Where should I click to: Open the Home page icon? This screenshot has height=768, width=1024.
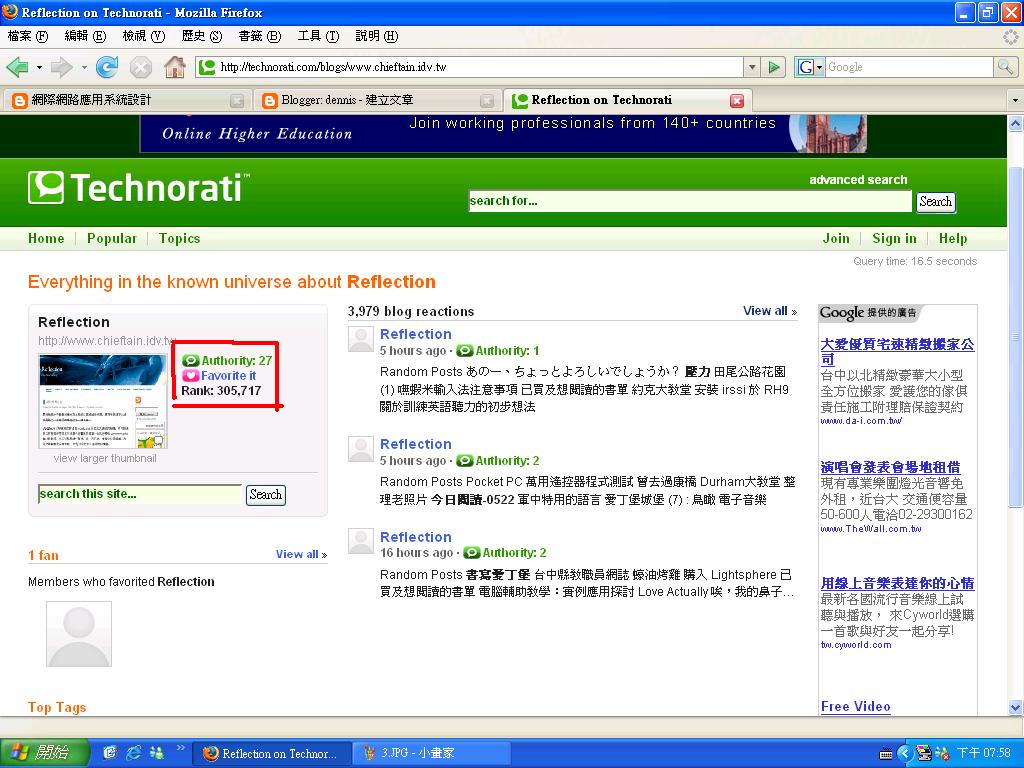174,67
